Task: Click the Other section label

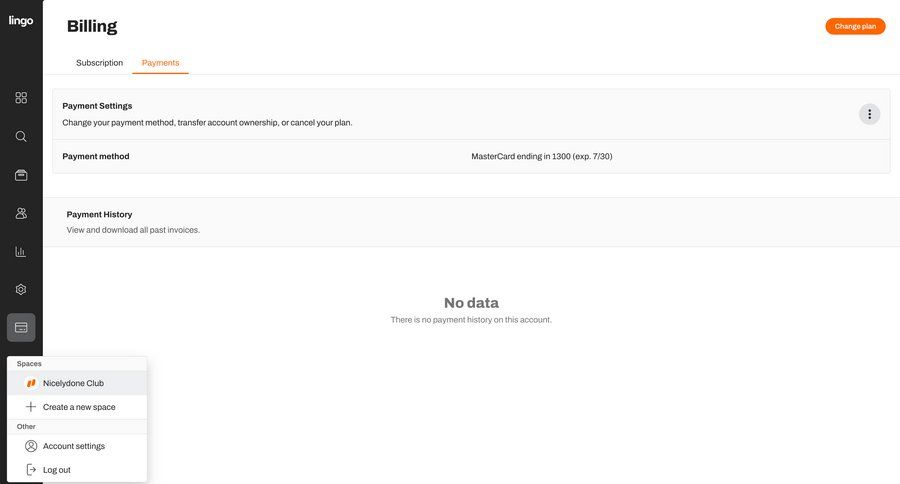Action: 26,427
